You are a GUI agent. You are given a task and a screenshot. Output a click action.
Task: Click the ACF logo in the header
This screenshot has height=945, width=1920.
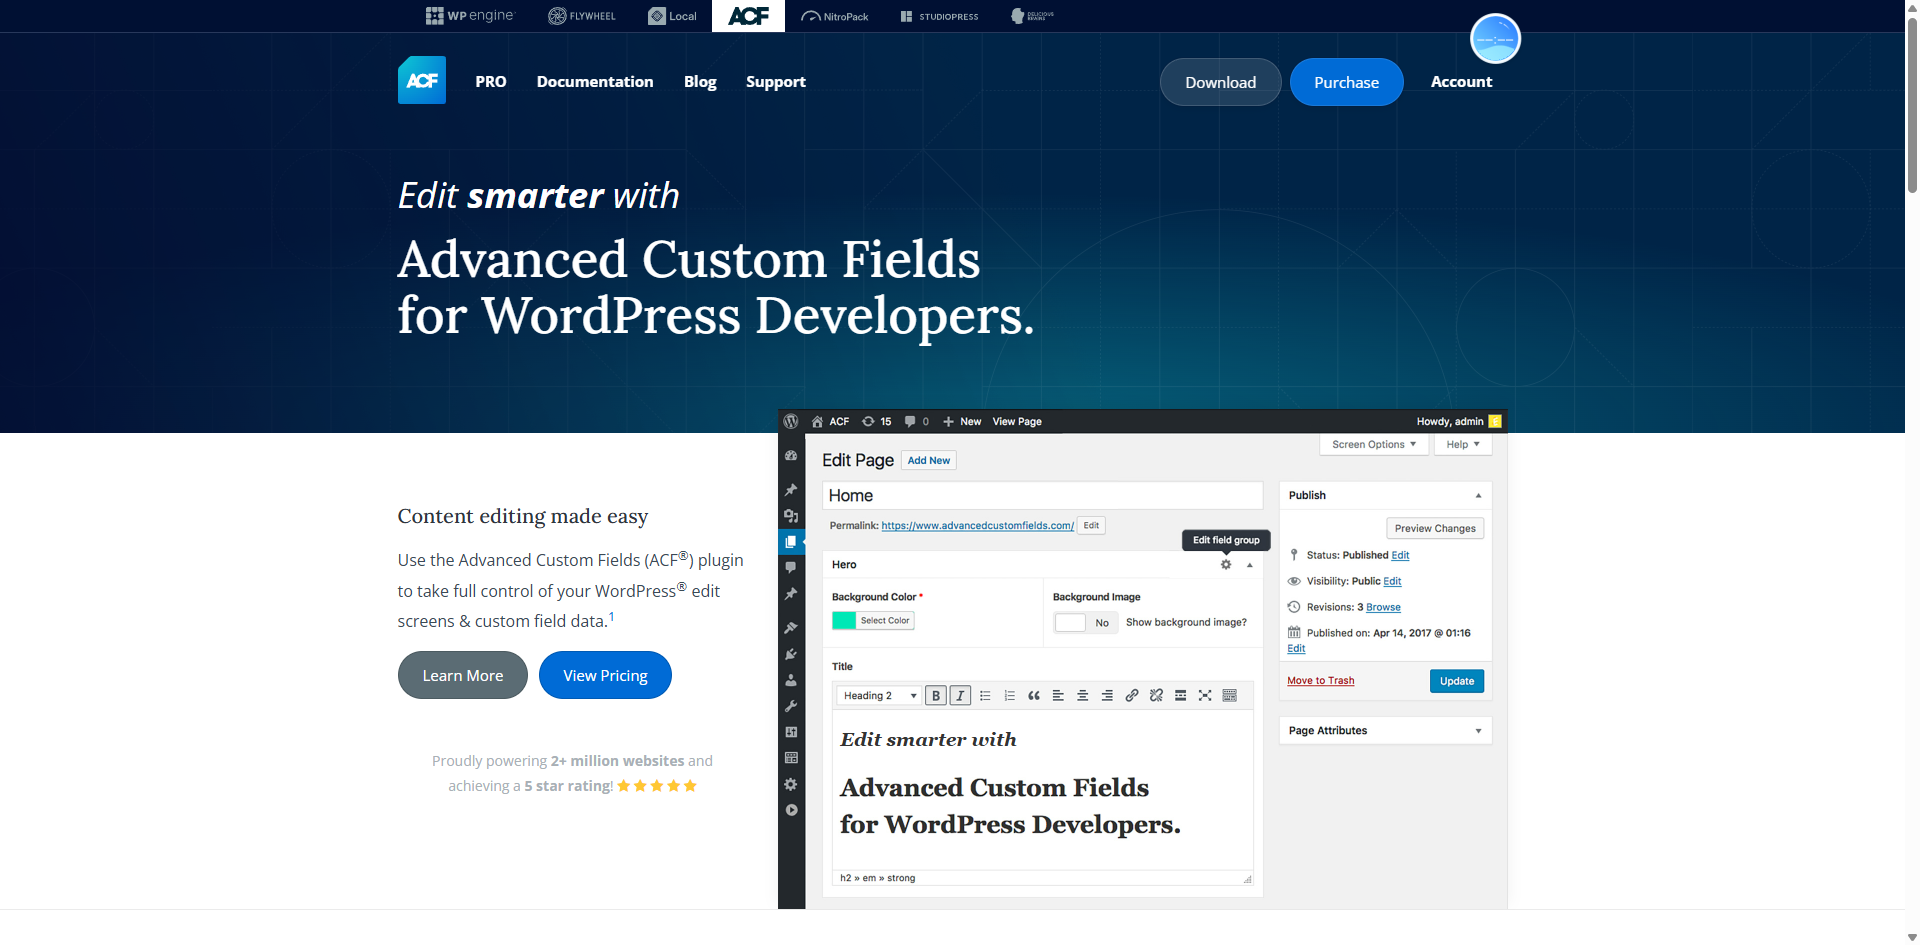pyautogui.click(x=421, y=80)
